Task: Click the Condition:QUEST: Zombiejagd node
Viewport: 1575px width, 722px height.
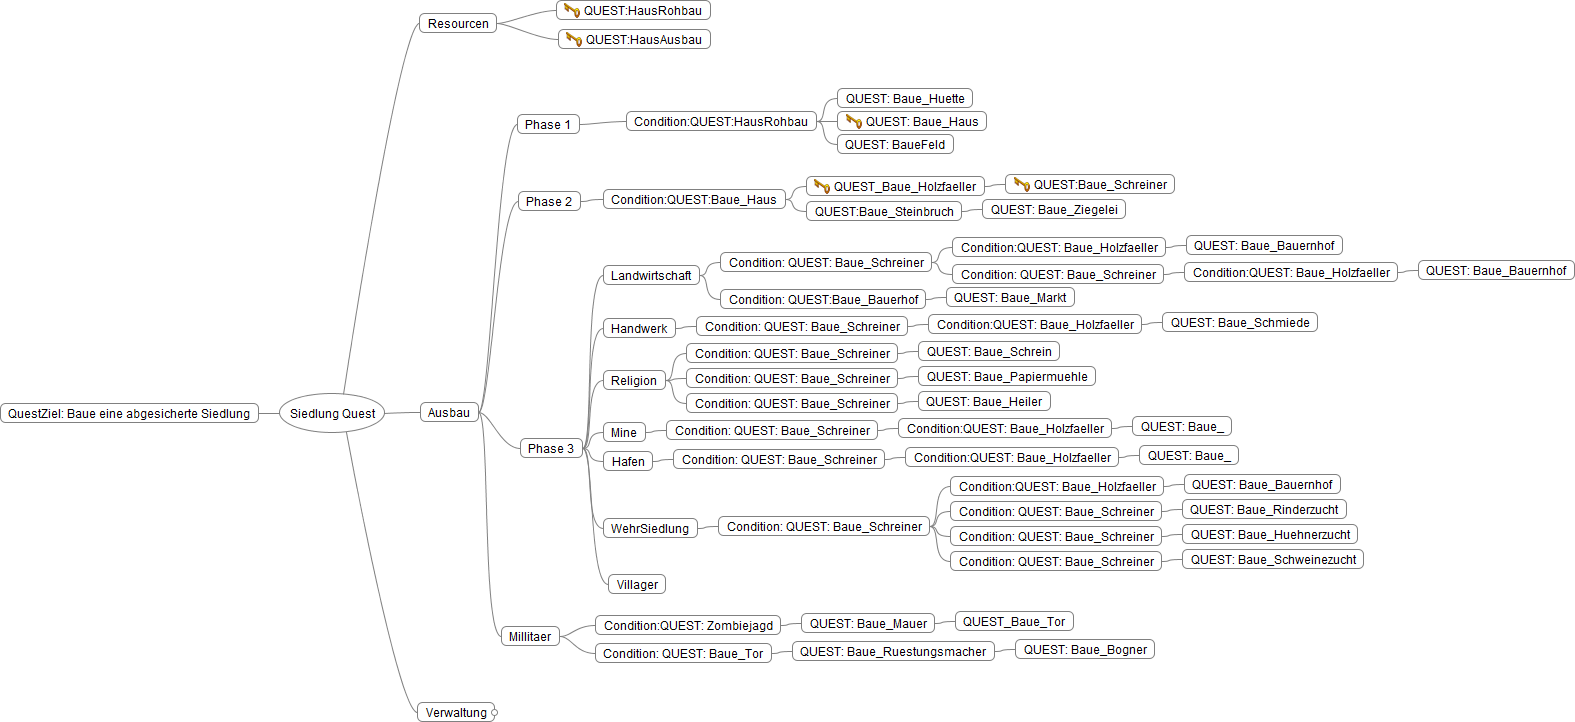Action: 688,626
